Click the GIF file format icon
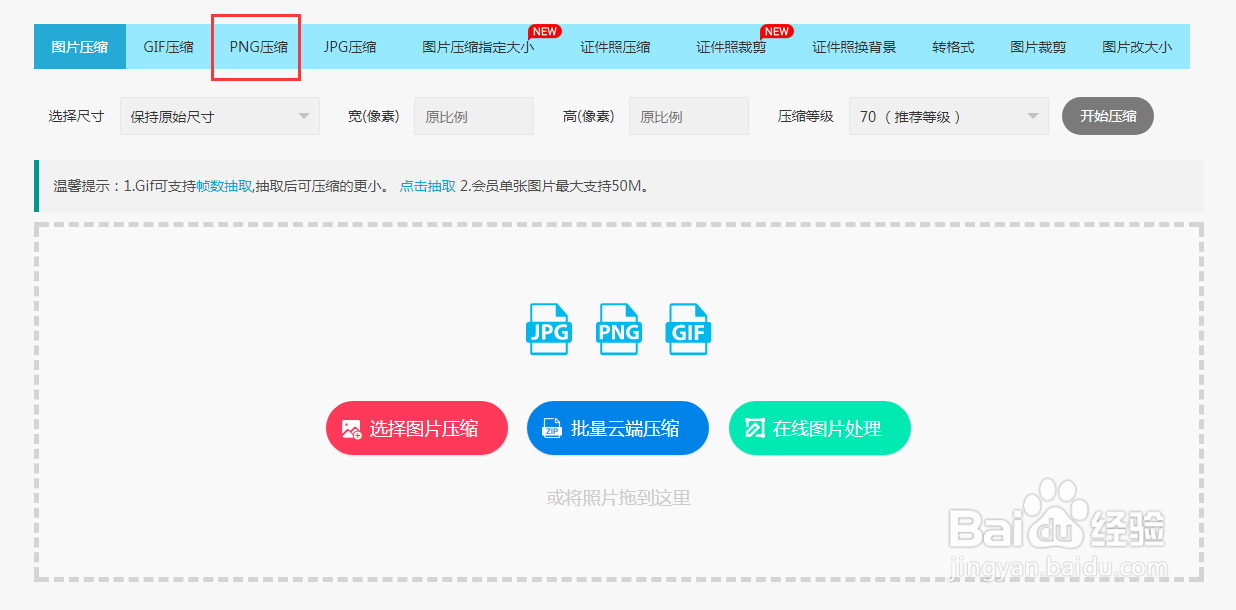 click(688, 329)
